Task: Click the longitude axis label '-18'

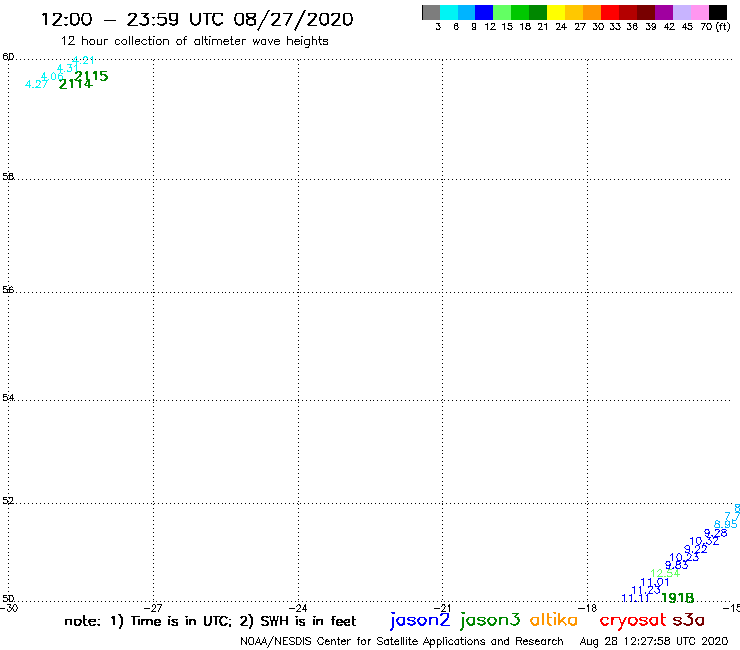Action: (x=588, y=608)
